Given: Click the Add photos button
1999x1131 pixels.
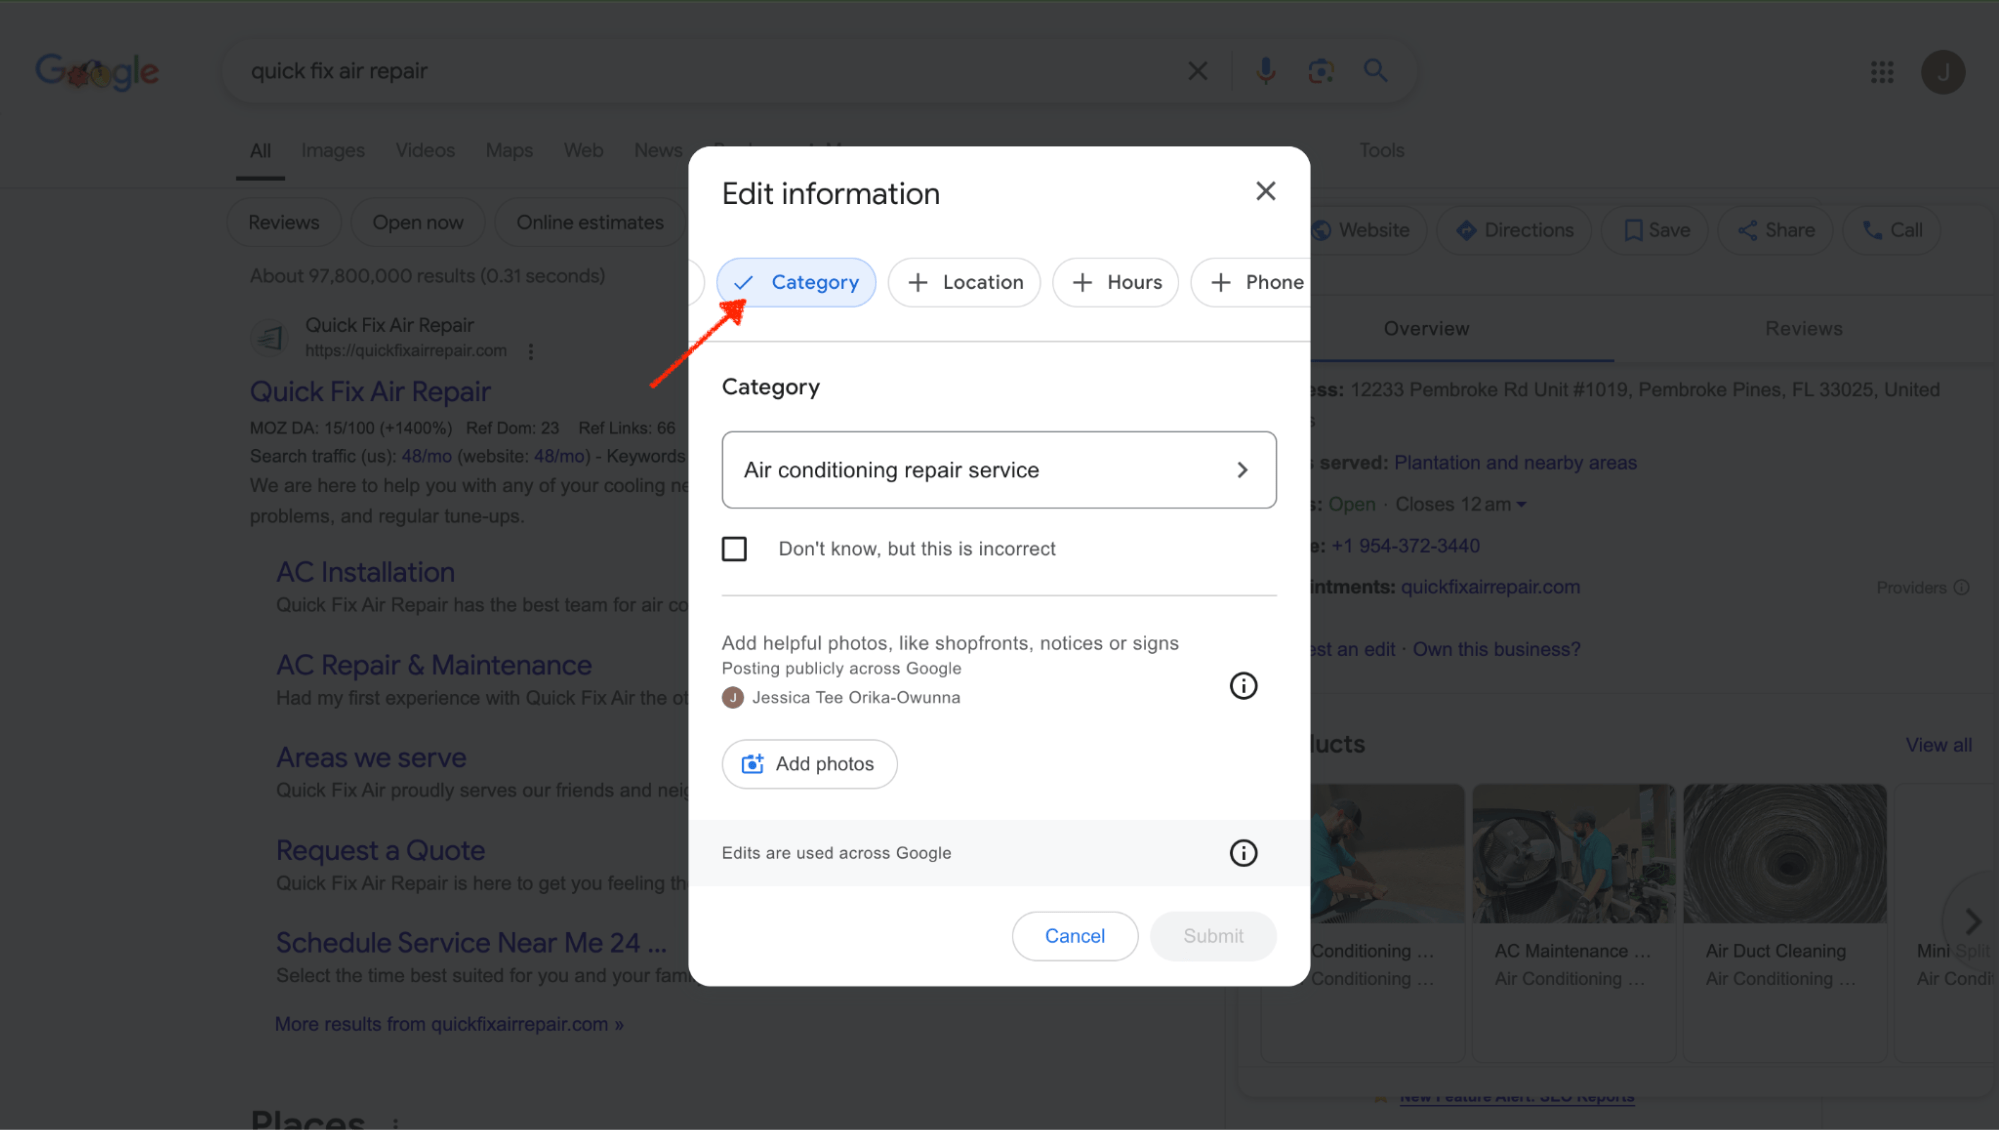Looking at the screenshot, I should tap(809, 763).
